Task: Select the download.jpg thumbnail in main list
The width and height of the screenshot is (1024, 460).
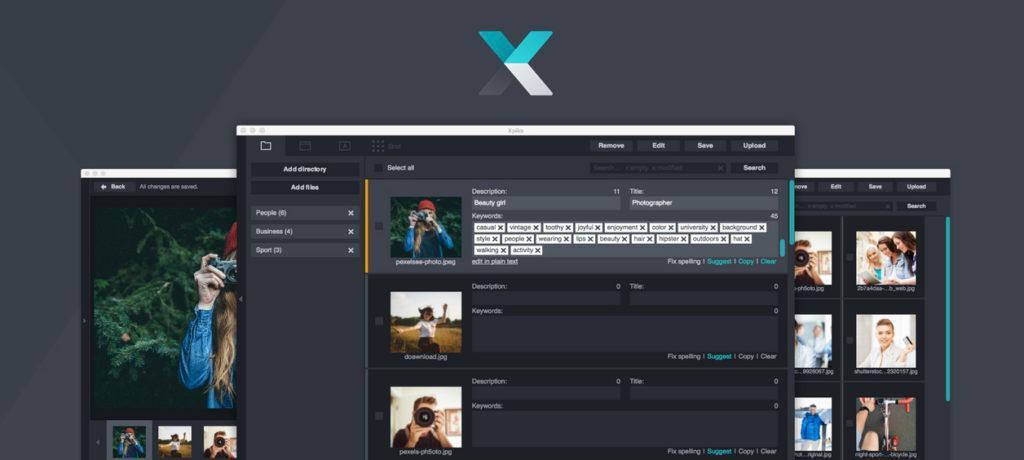Action: (426, 322)
